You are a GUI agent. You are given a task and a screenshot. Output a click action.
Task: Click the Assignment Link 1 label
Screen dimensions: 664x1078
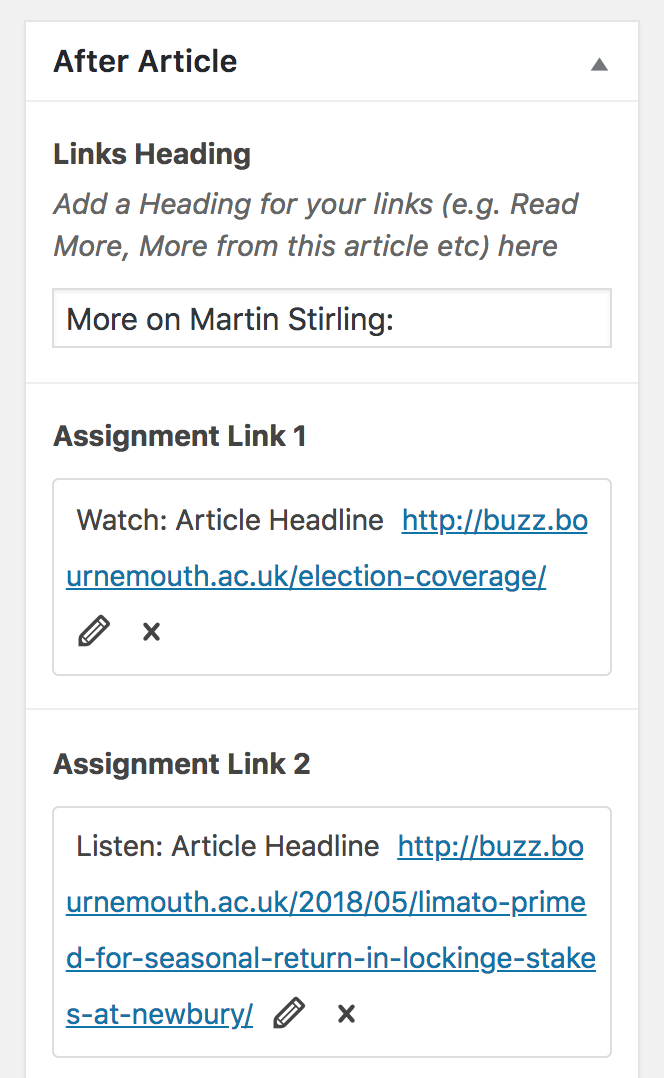coord(179,436)
